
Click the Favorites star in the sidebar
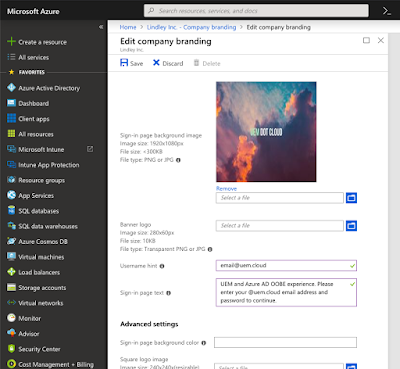coord(11,72)
